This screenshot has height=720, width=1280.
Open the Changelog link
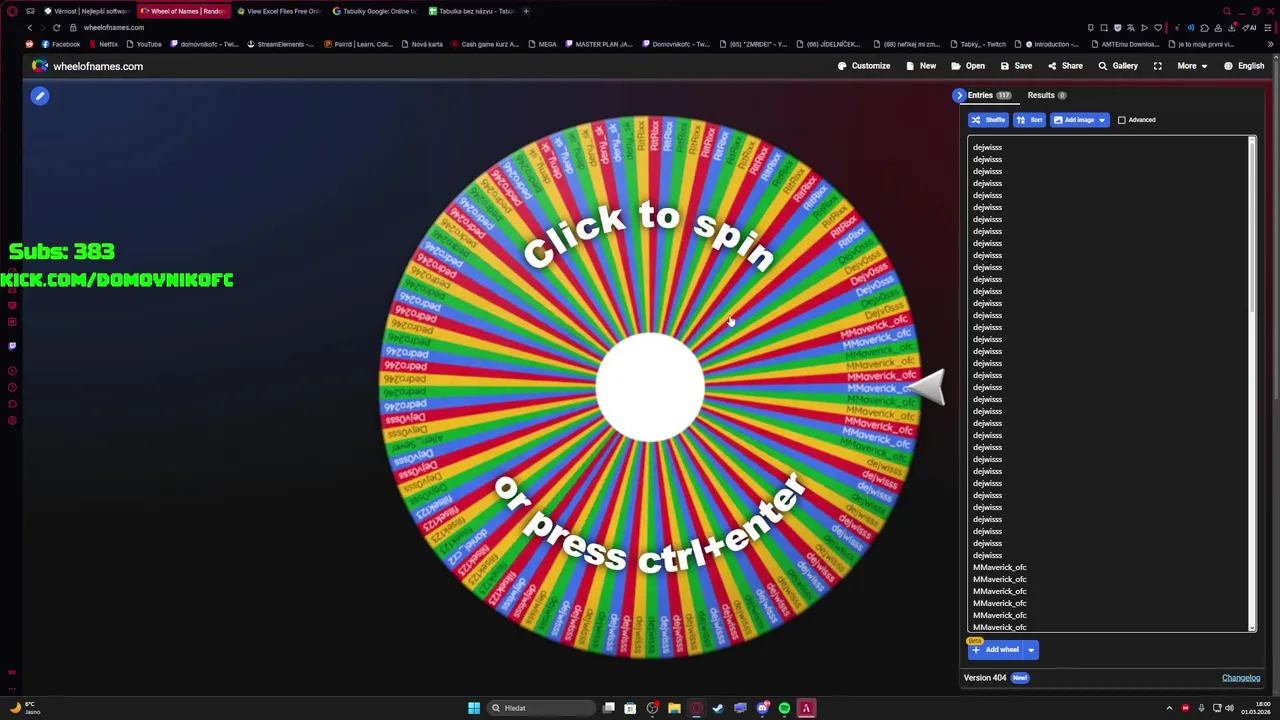click(1241, 678)
